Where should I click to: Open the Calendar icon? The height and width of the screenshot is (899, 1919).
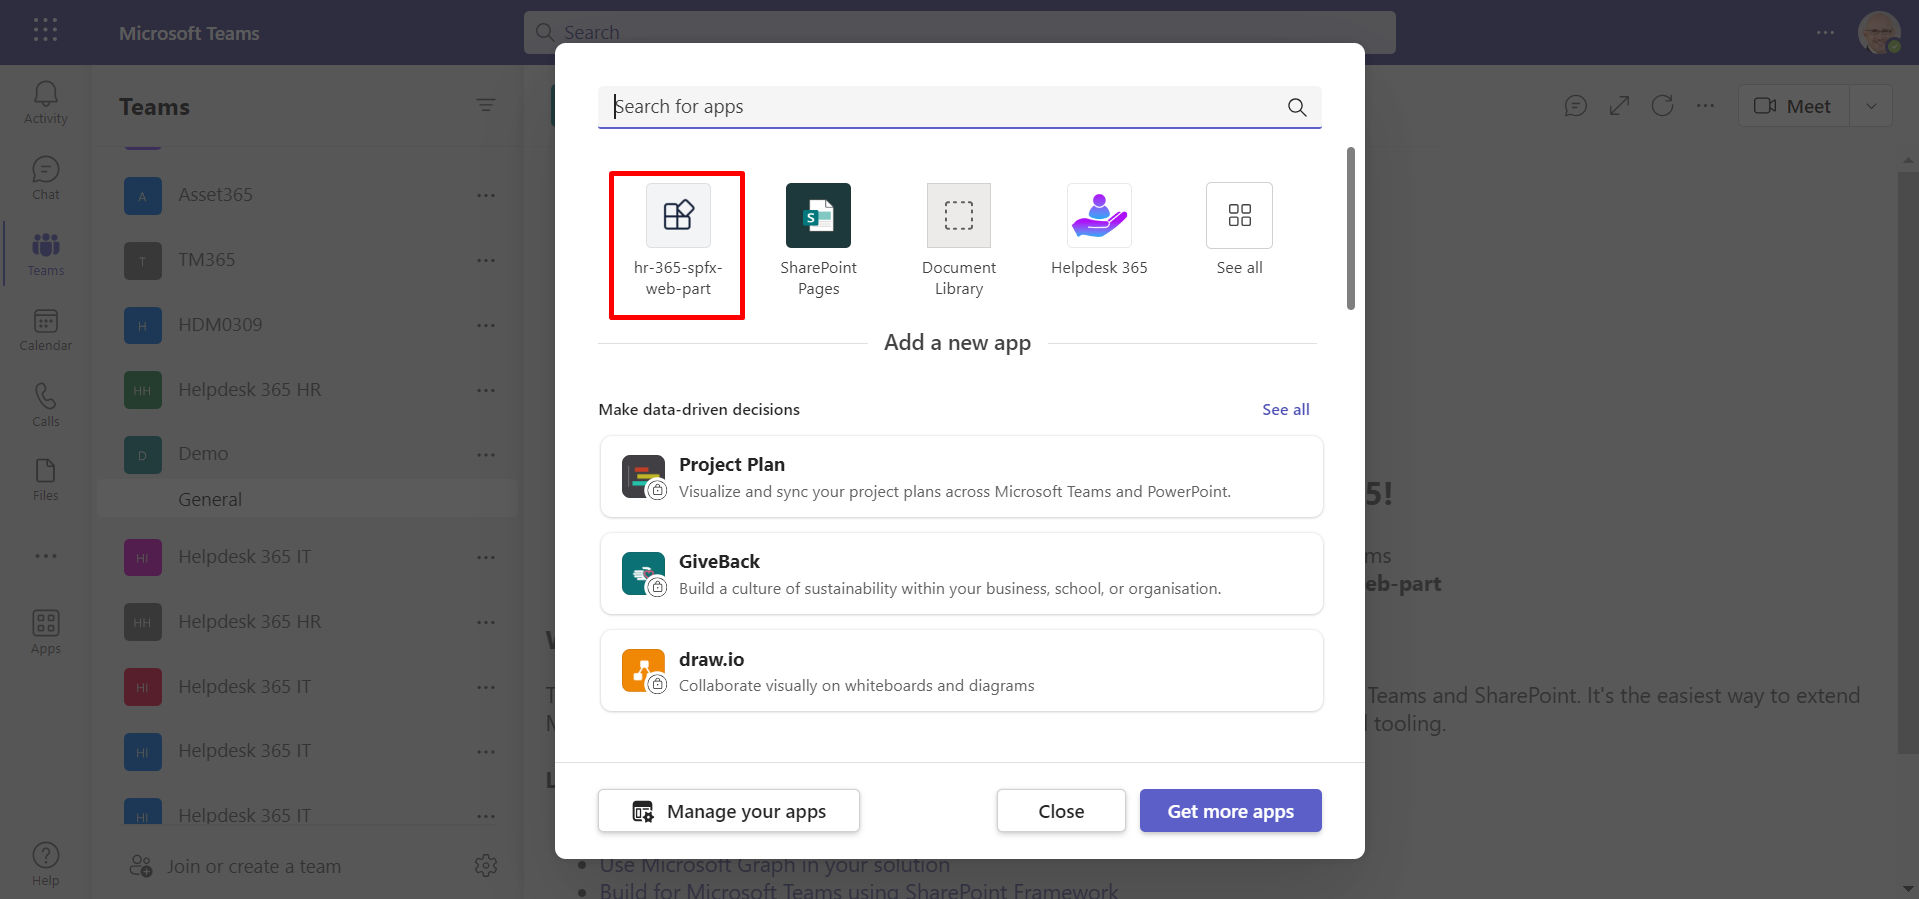coord(46,330)
